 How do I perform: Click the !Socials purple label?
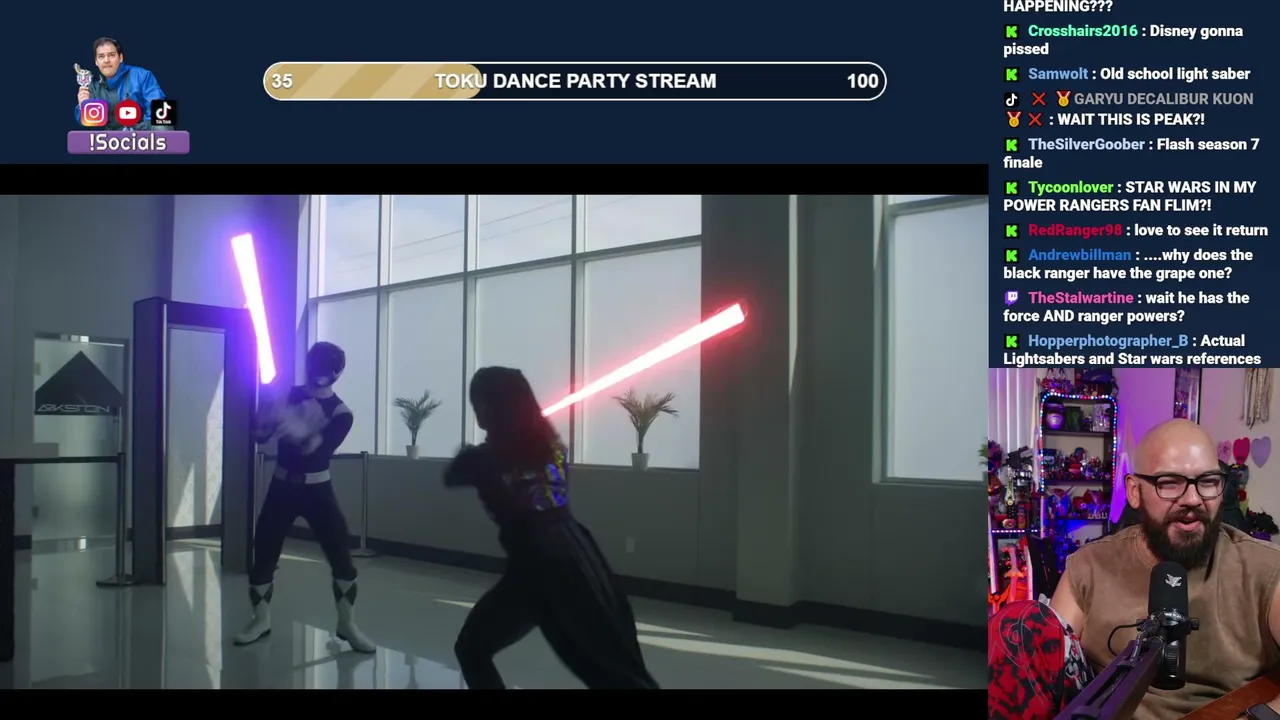tap(128, 142)
